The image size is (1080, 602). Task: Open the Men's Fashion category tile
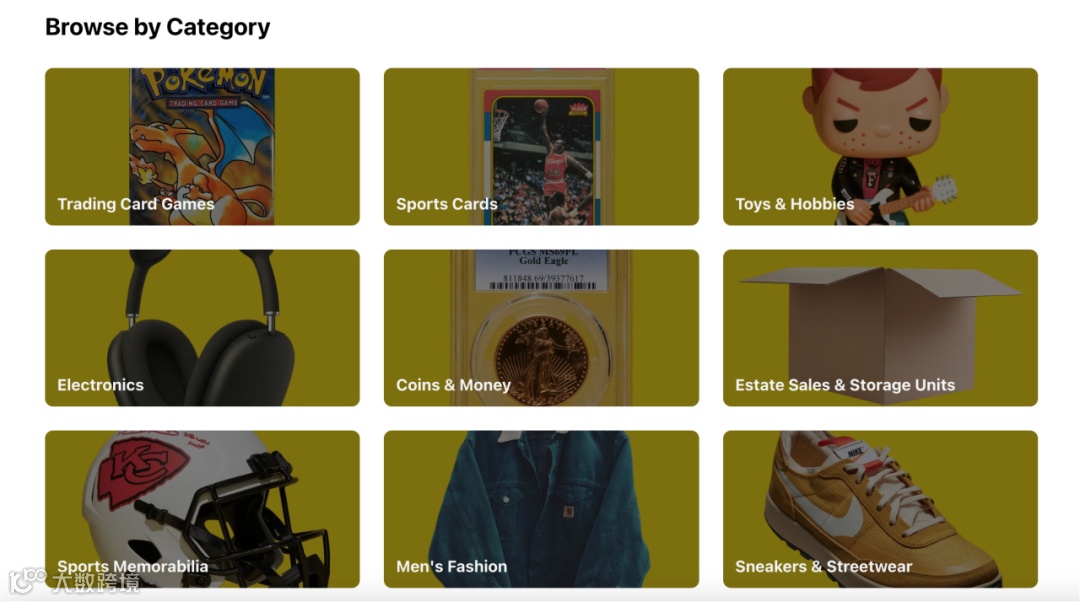click(541, 509)
